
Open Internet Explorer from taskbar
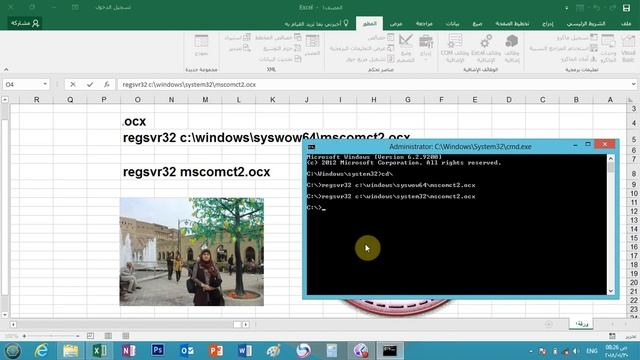coord(41,351)
